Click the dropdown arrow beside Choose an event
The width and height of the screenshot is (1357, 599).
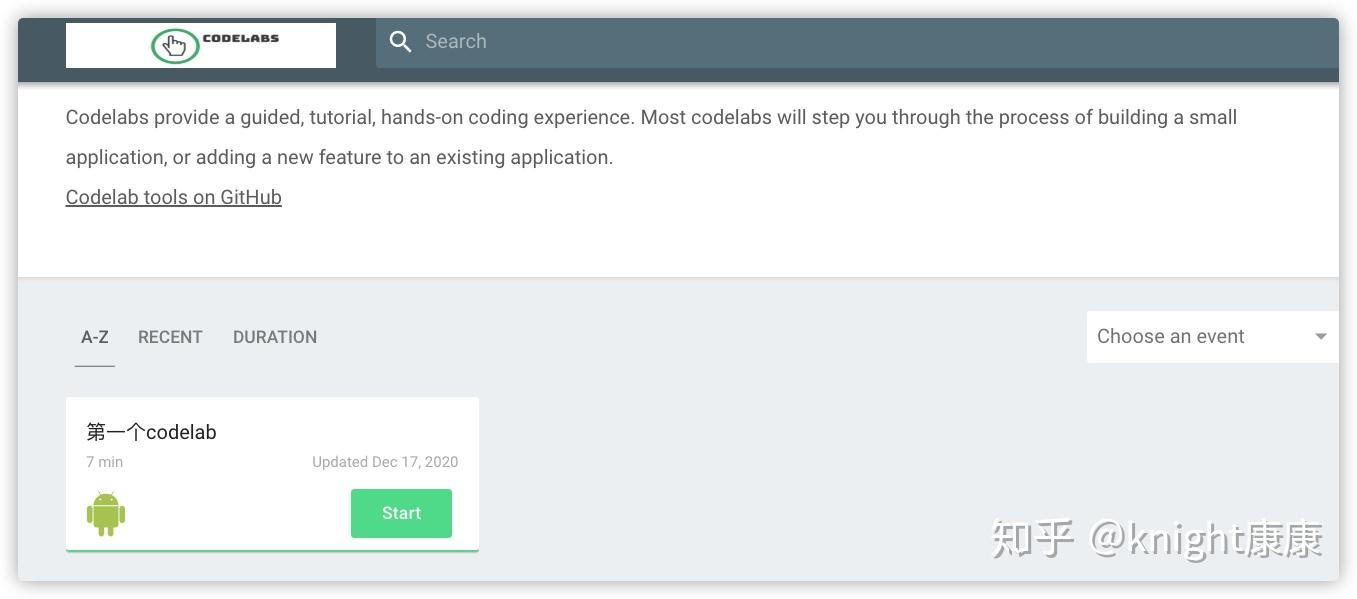point(1320,337)
